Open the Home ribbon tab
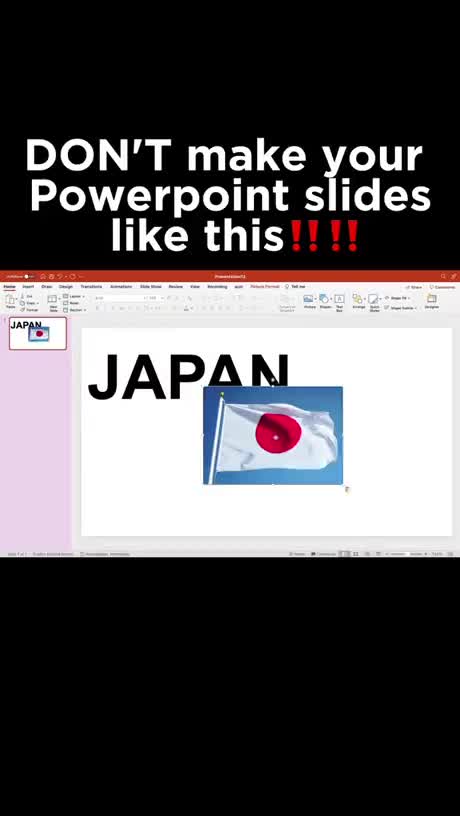The height and width of the screenshot is (816, 460). tap(9, 286)
